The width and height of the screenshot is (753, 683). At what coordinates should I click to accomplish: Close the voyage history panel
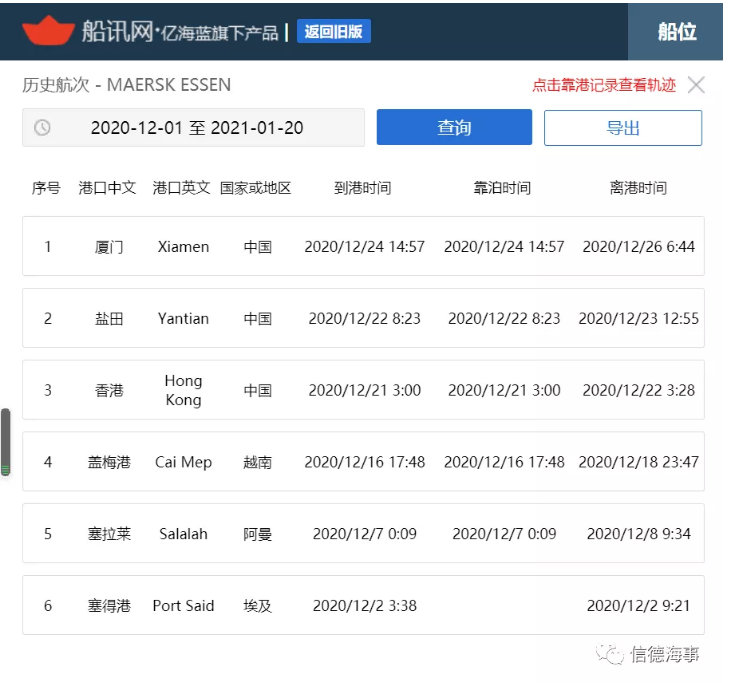[696, 85]
